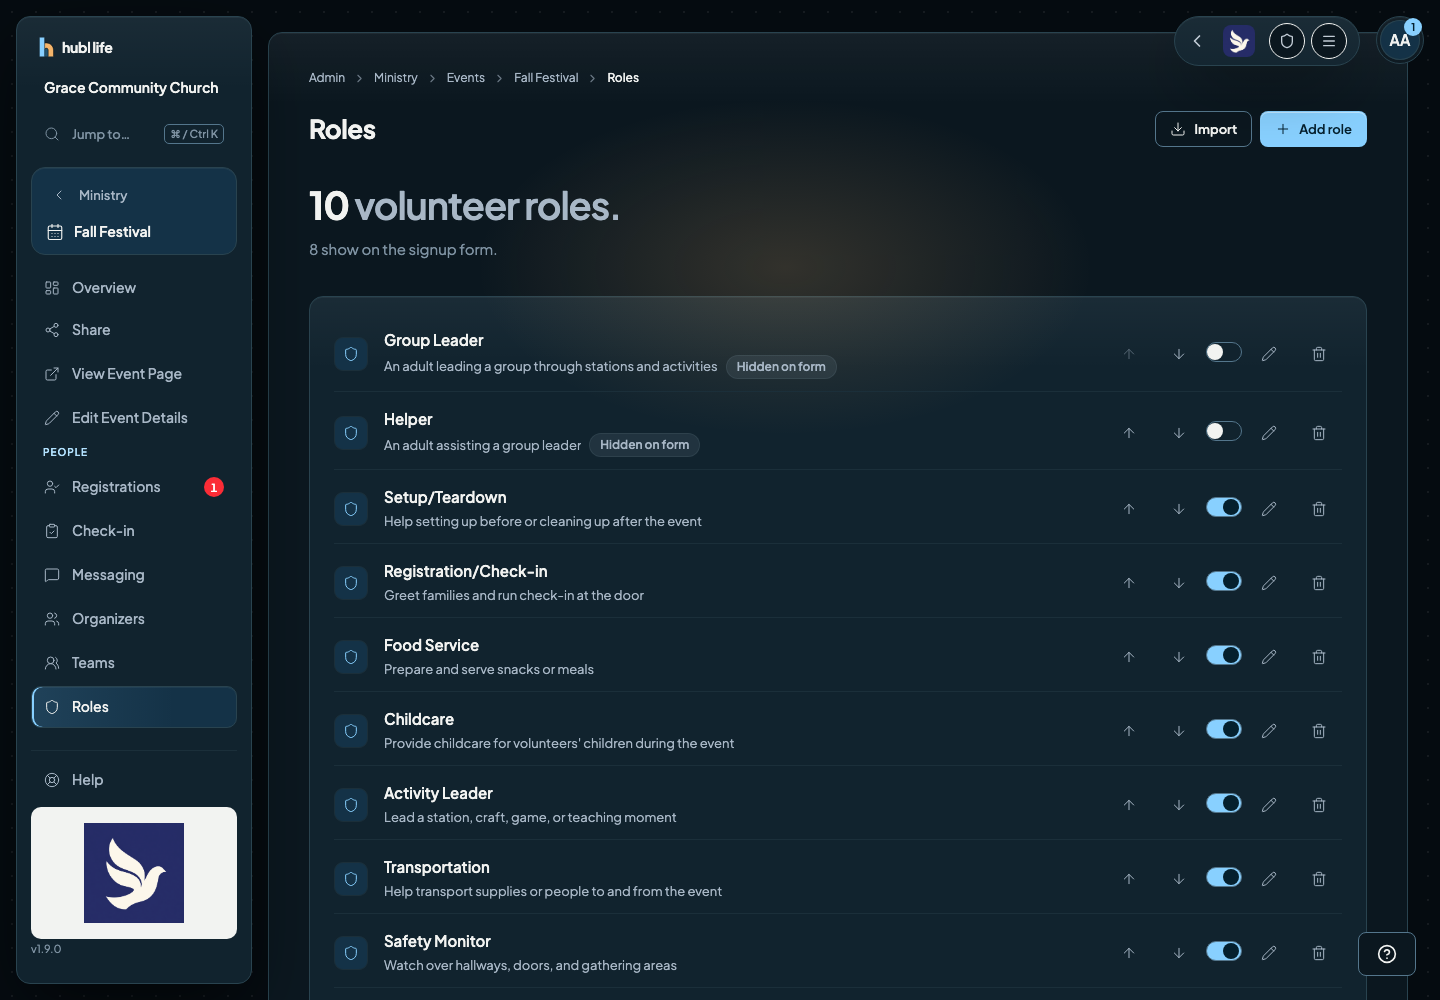Edit the Childcare role

(x=1269, y=731)
